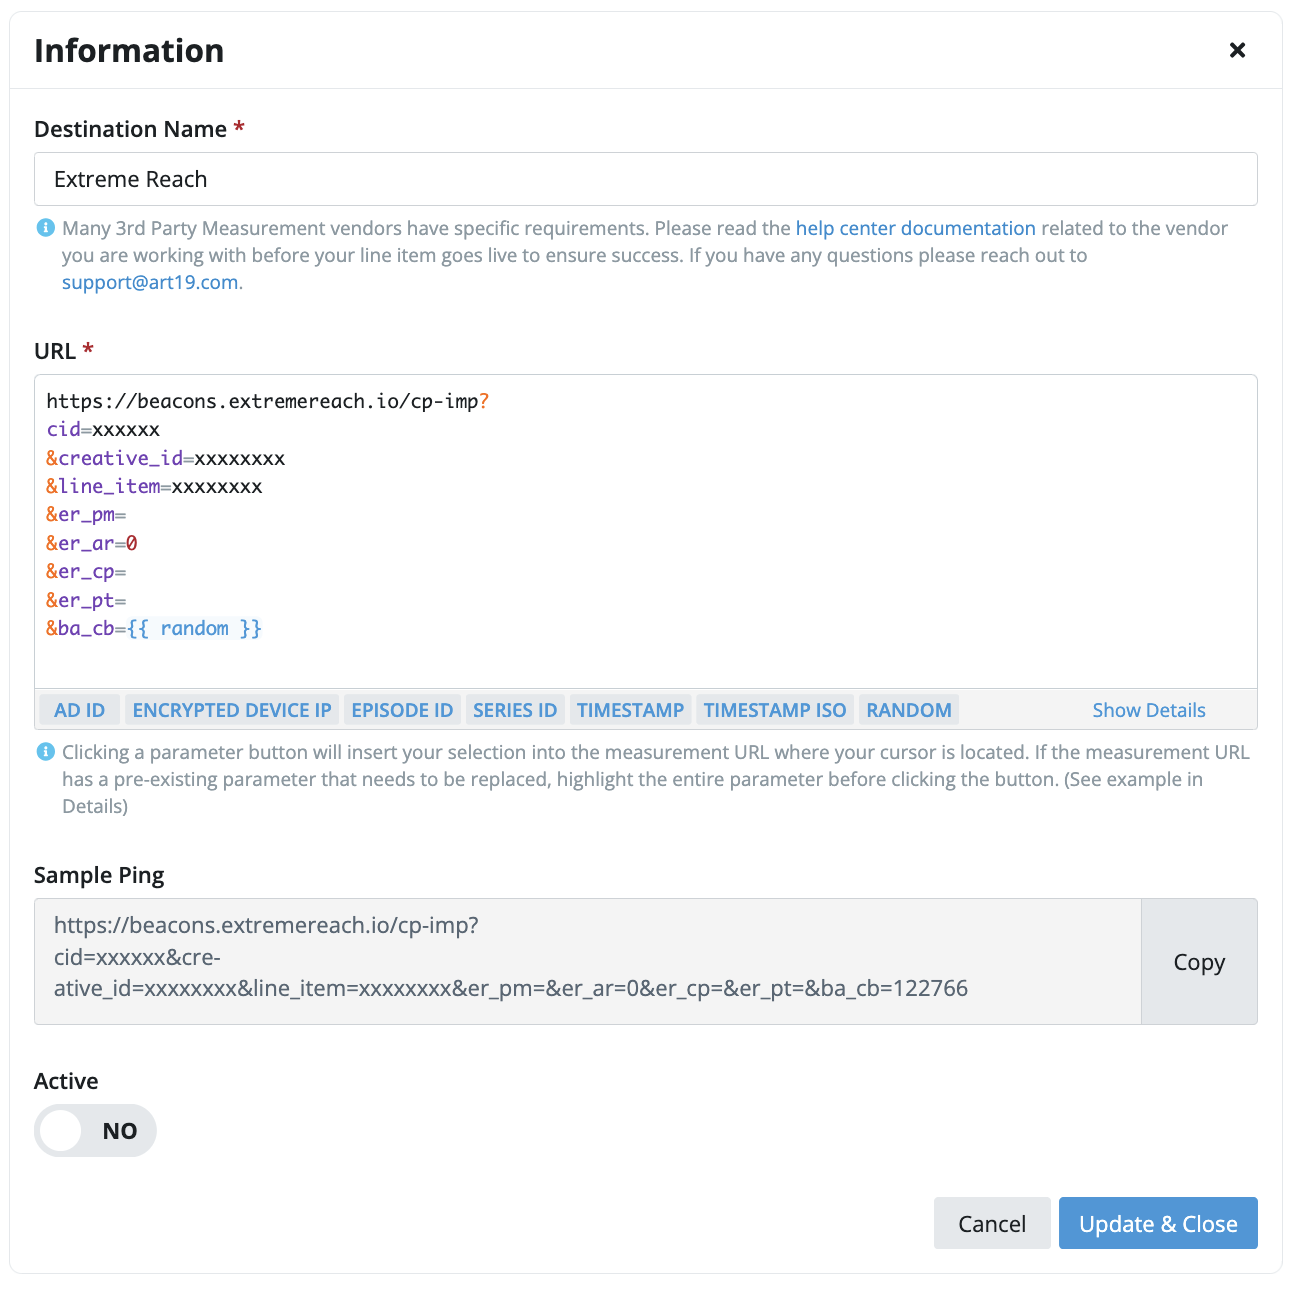Insert the TIMESTAMP parameter
The image size is (1298, 1292).
[x=630, y=710]
